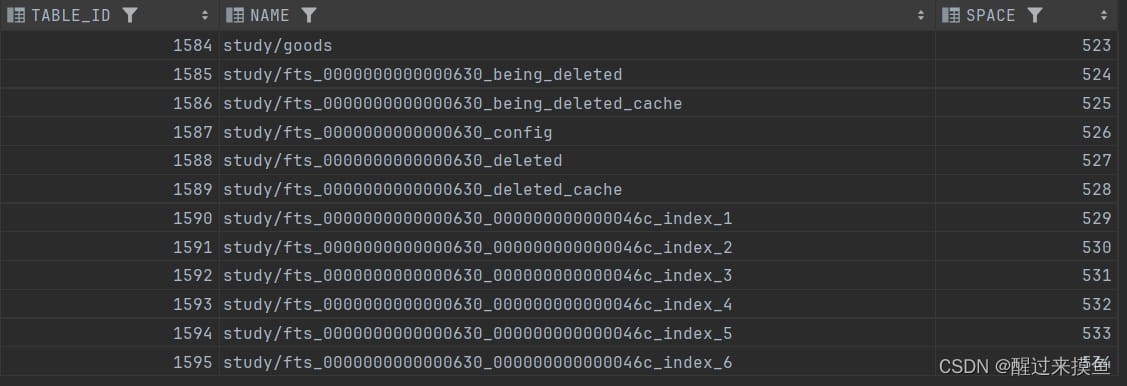This screenshot has height=386, width=1127.
Task: Select TABLE_ID cell 1585
Action: pyautogui.click(x=109, y=74)
